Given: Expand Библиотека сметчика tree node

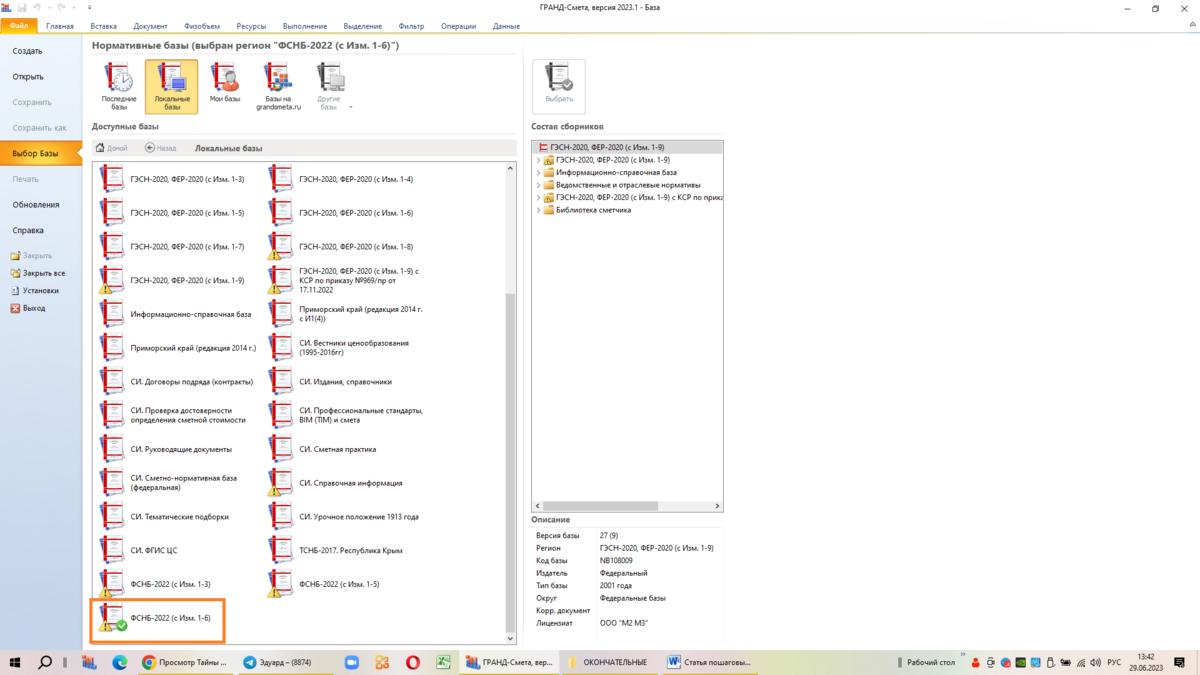Looking at the screenshot, I should click(x=538, y=210).
